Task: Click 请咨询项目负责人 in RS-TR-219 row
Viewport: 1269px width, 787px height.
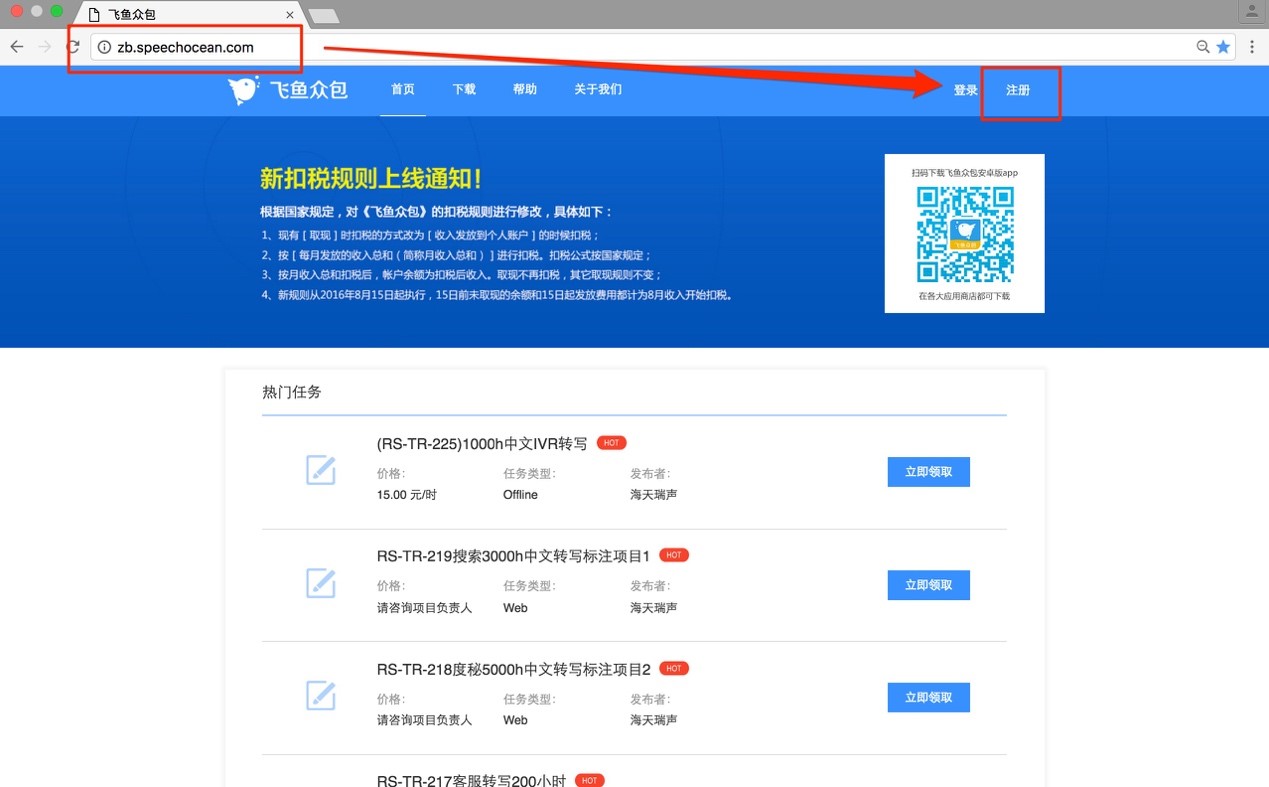Action: click(x=424, y=608)
